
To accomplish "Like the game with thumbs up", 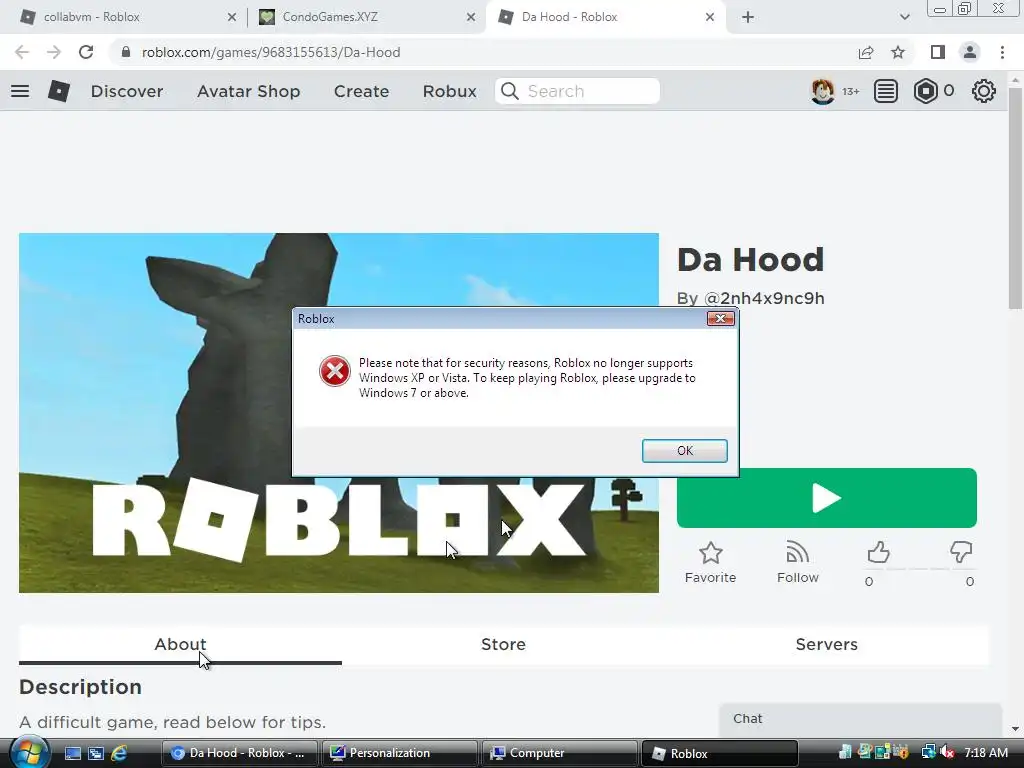I will (878, 553).
